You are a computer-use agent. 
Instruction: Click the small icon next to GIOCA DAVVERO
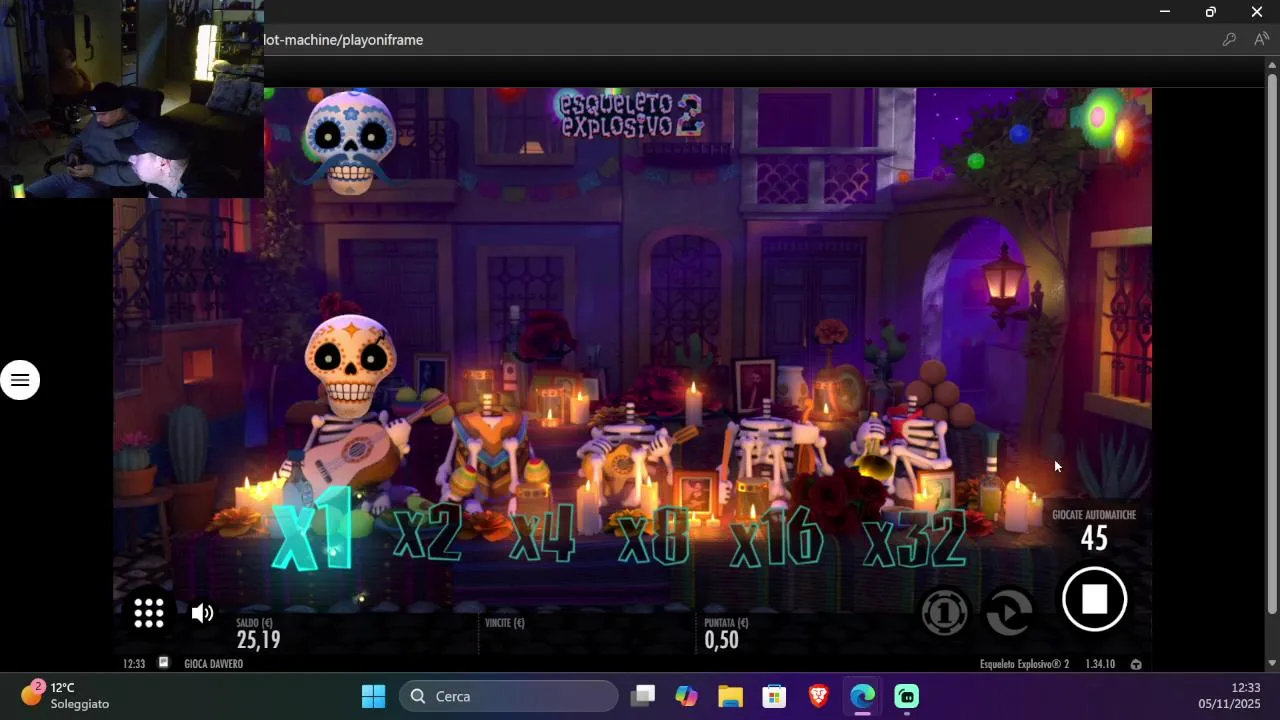point(163,663)
